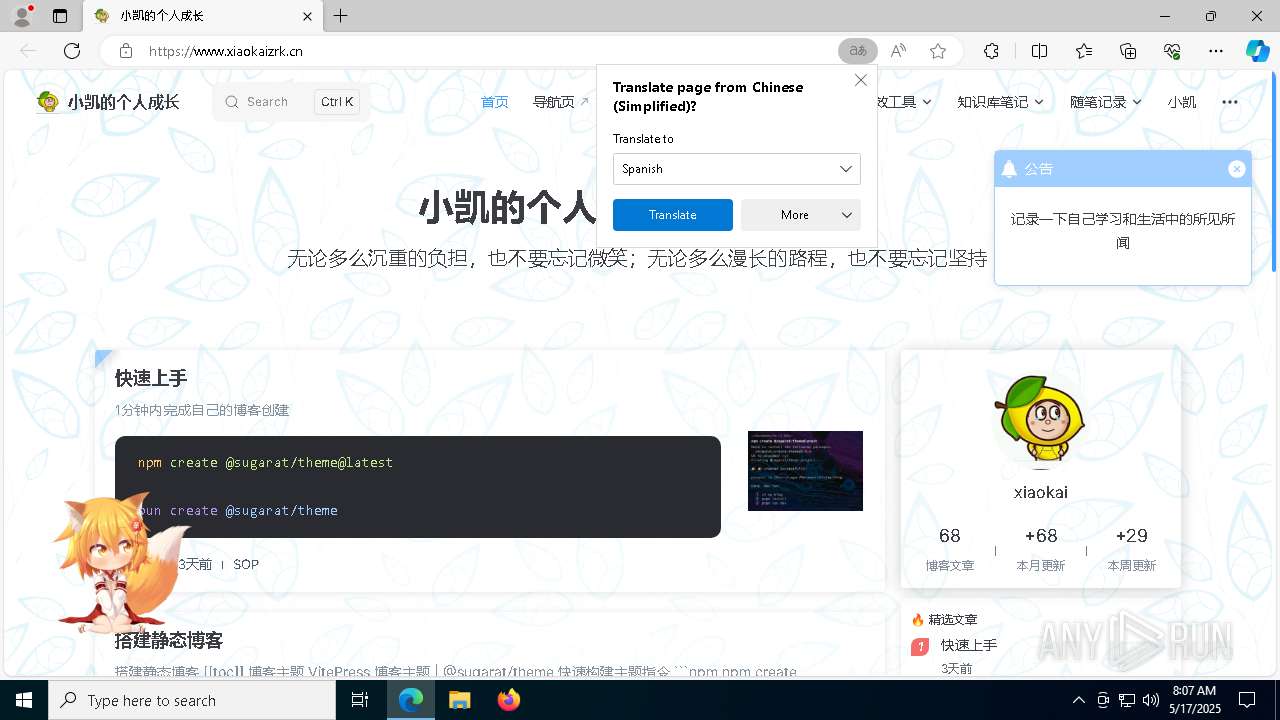Reload the current page

(x=72, y=51)
